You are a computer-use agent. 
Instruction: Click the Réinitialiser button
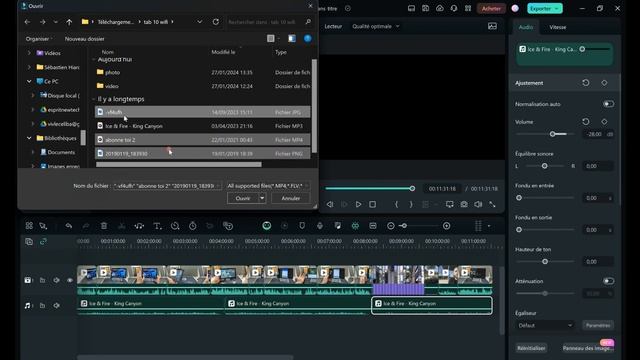pos(531,348)
